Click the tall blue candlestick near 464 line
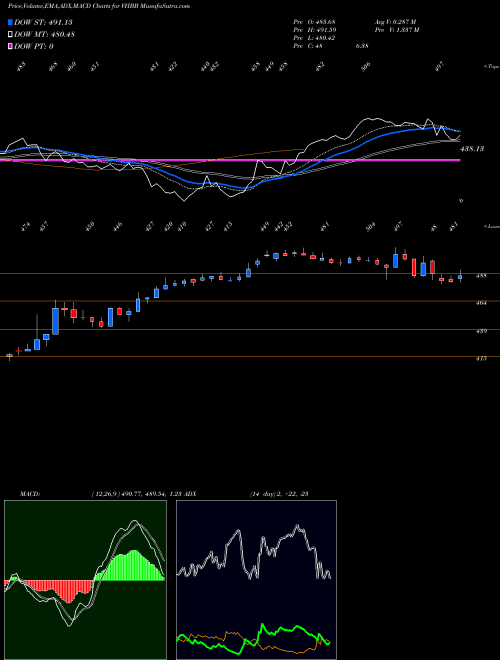The image size is (500, 660). (x=55, y=321)
